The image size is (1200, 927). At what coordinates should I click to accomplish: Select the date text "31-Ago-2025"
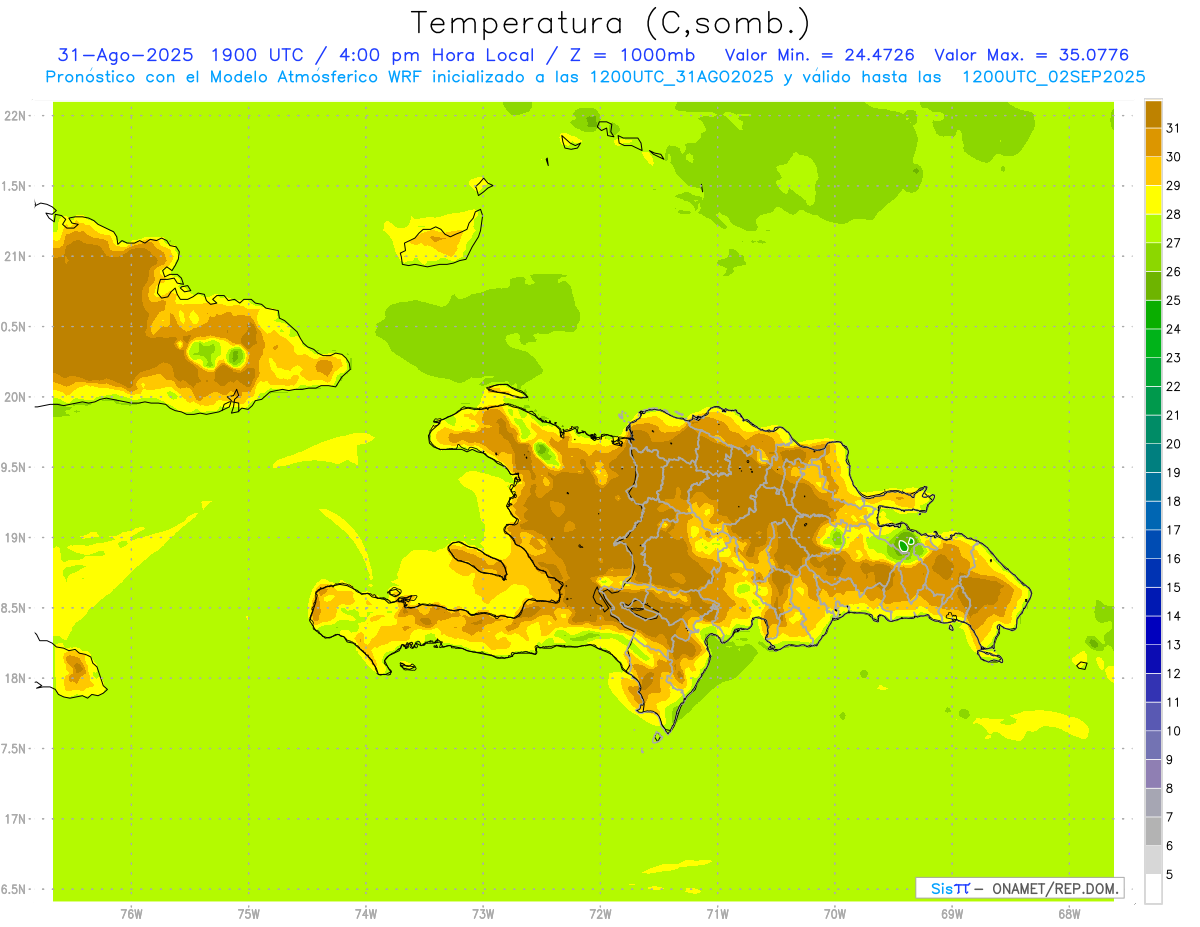pyautogui.click(x=123, y=55)
